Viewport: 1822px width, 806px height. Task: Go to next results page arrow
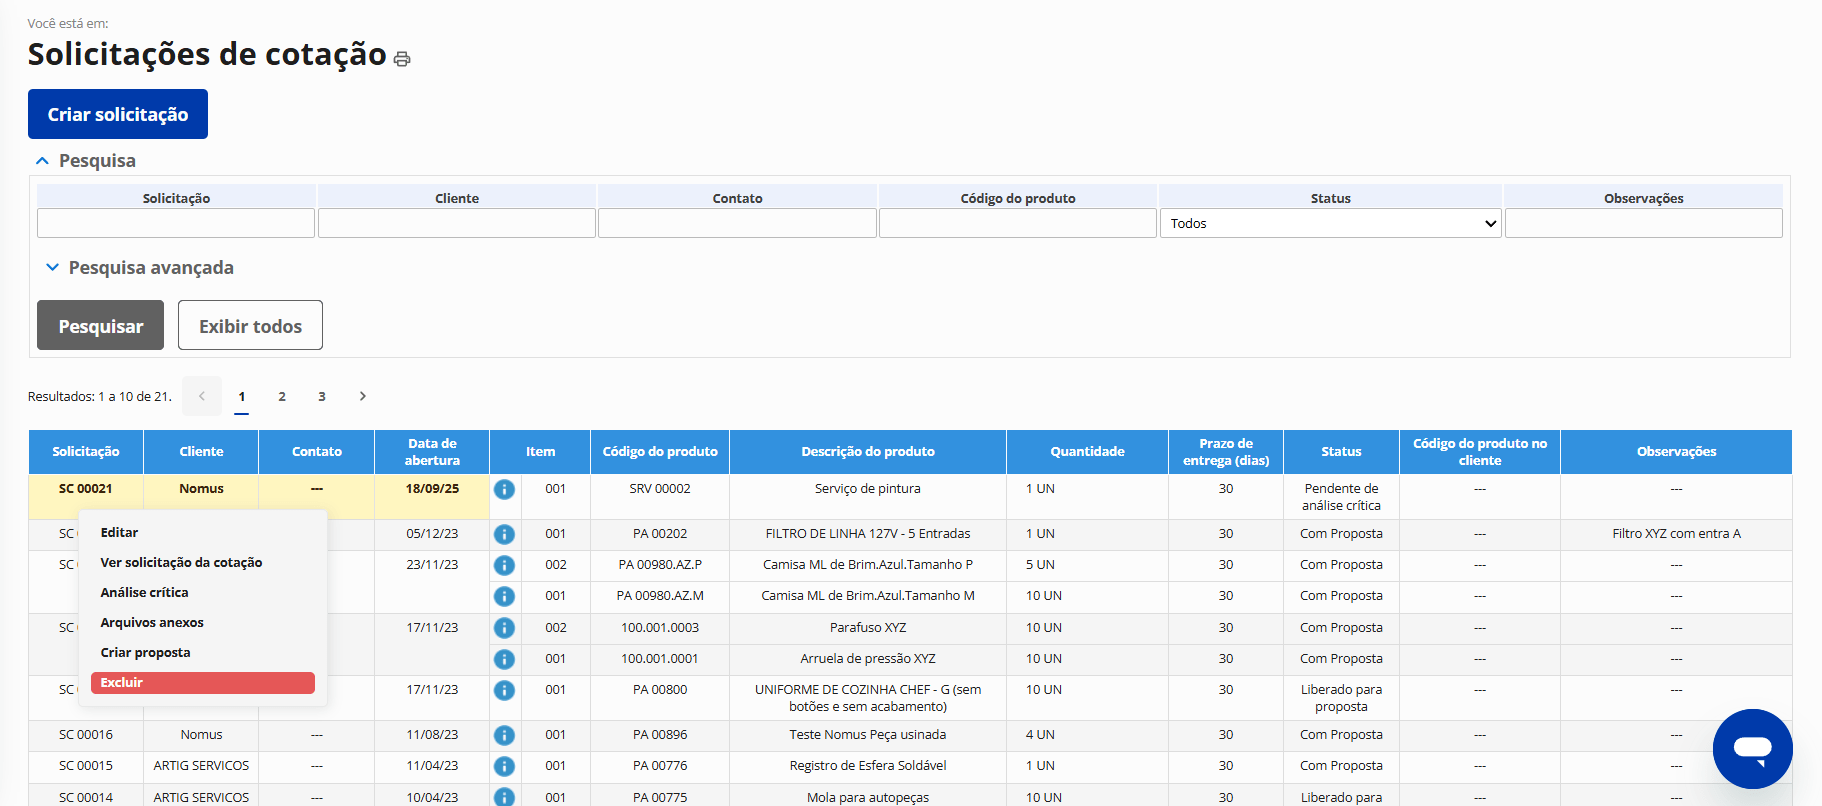pyautogui.click(x=363, y=396)
